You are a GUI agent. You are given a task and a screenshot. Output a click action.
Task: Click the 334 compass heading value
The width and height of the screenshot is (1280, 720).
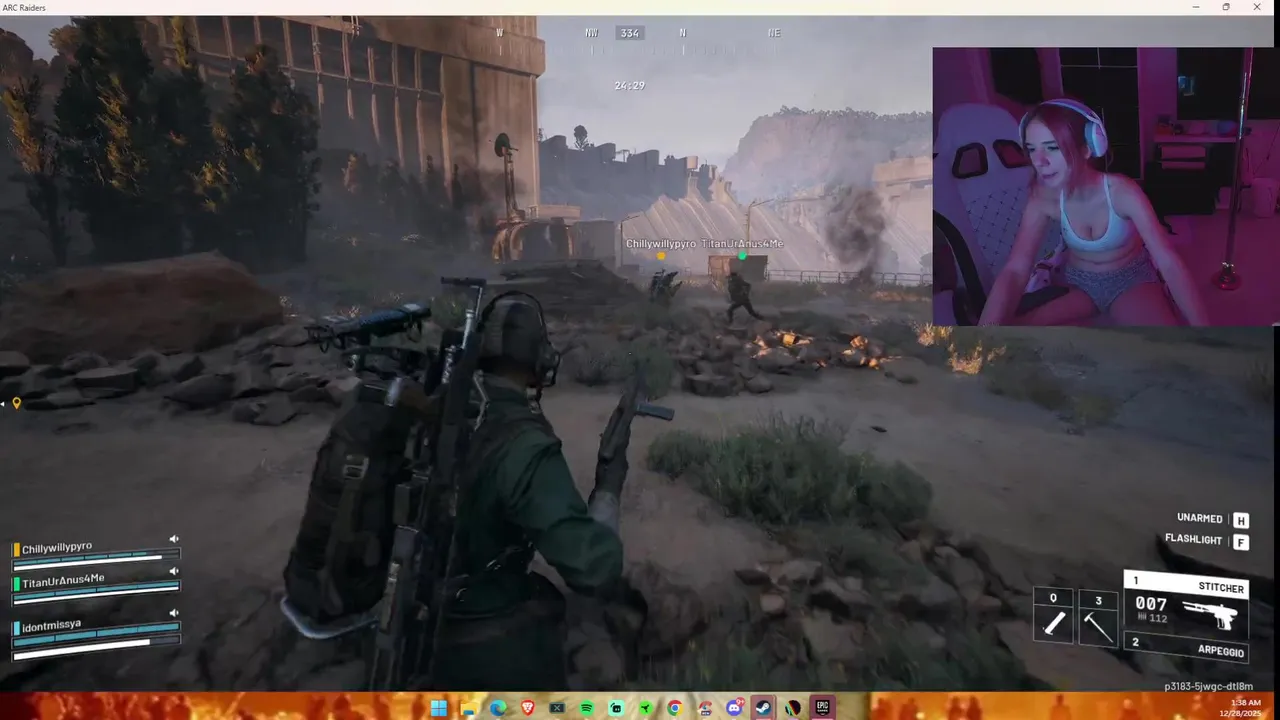(629, 33)
